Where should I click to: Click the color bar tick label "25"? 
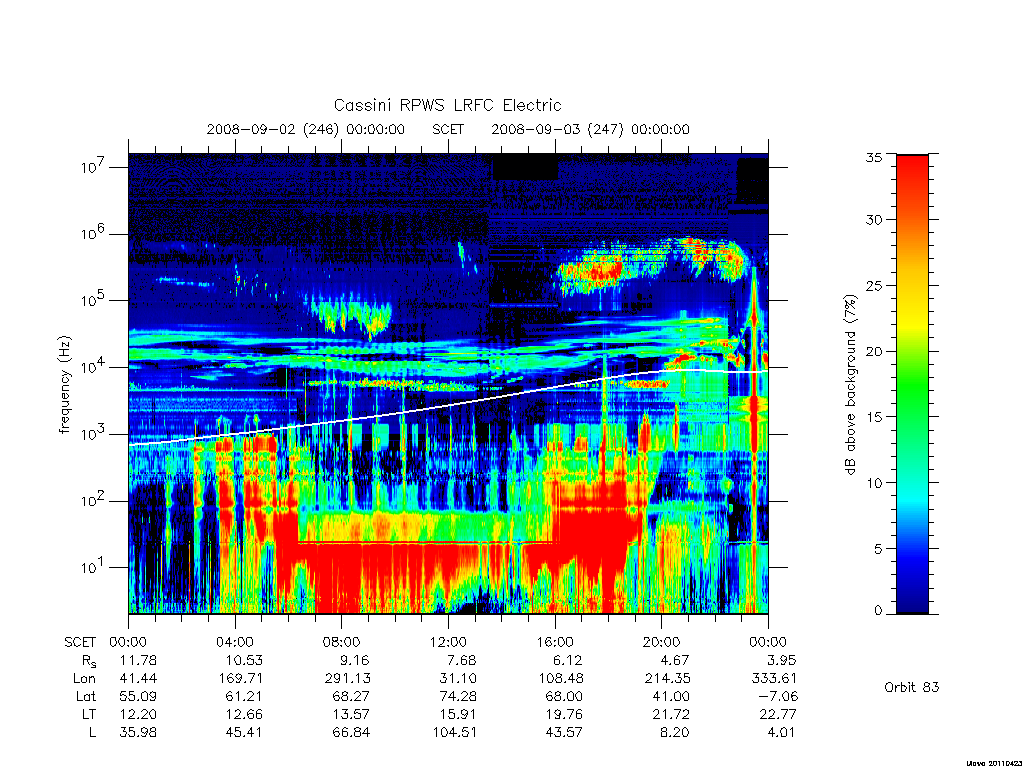point(874,285)
